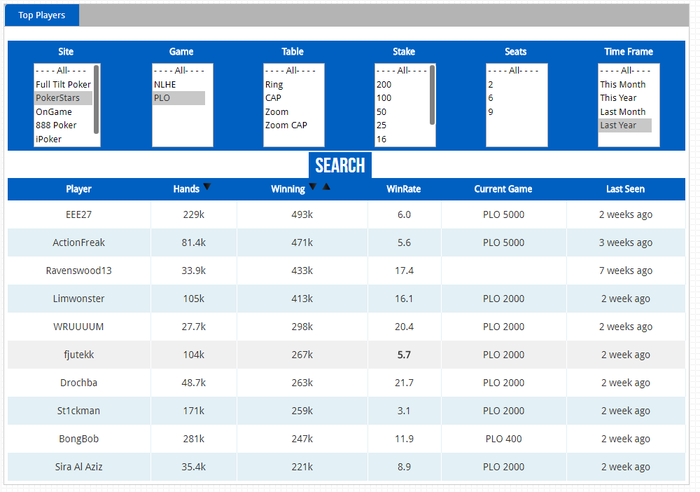Select stake 25 in Stake list

coord(402,125)
